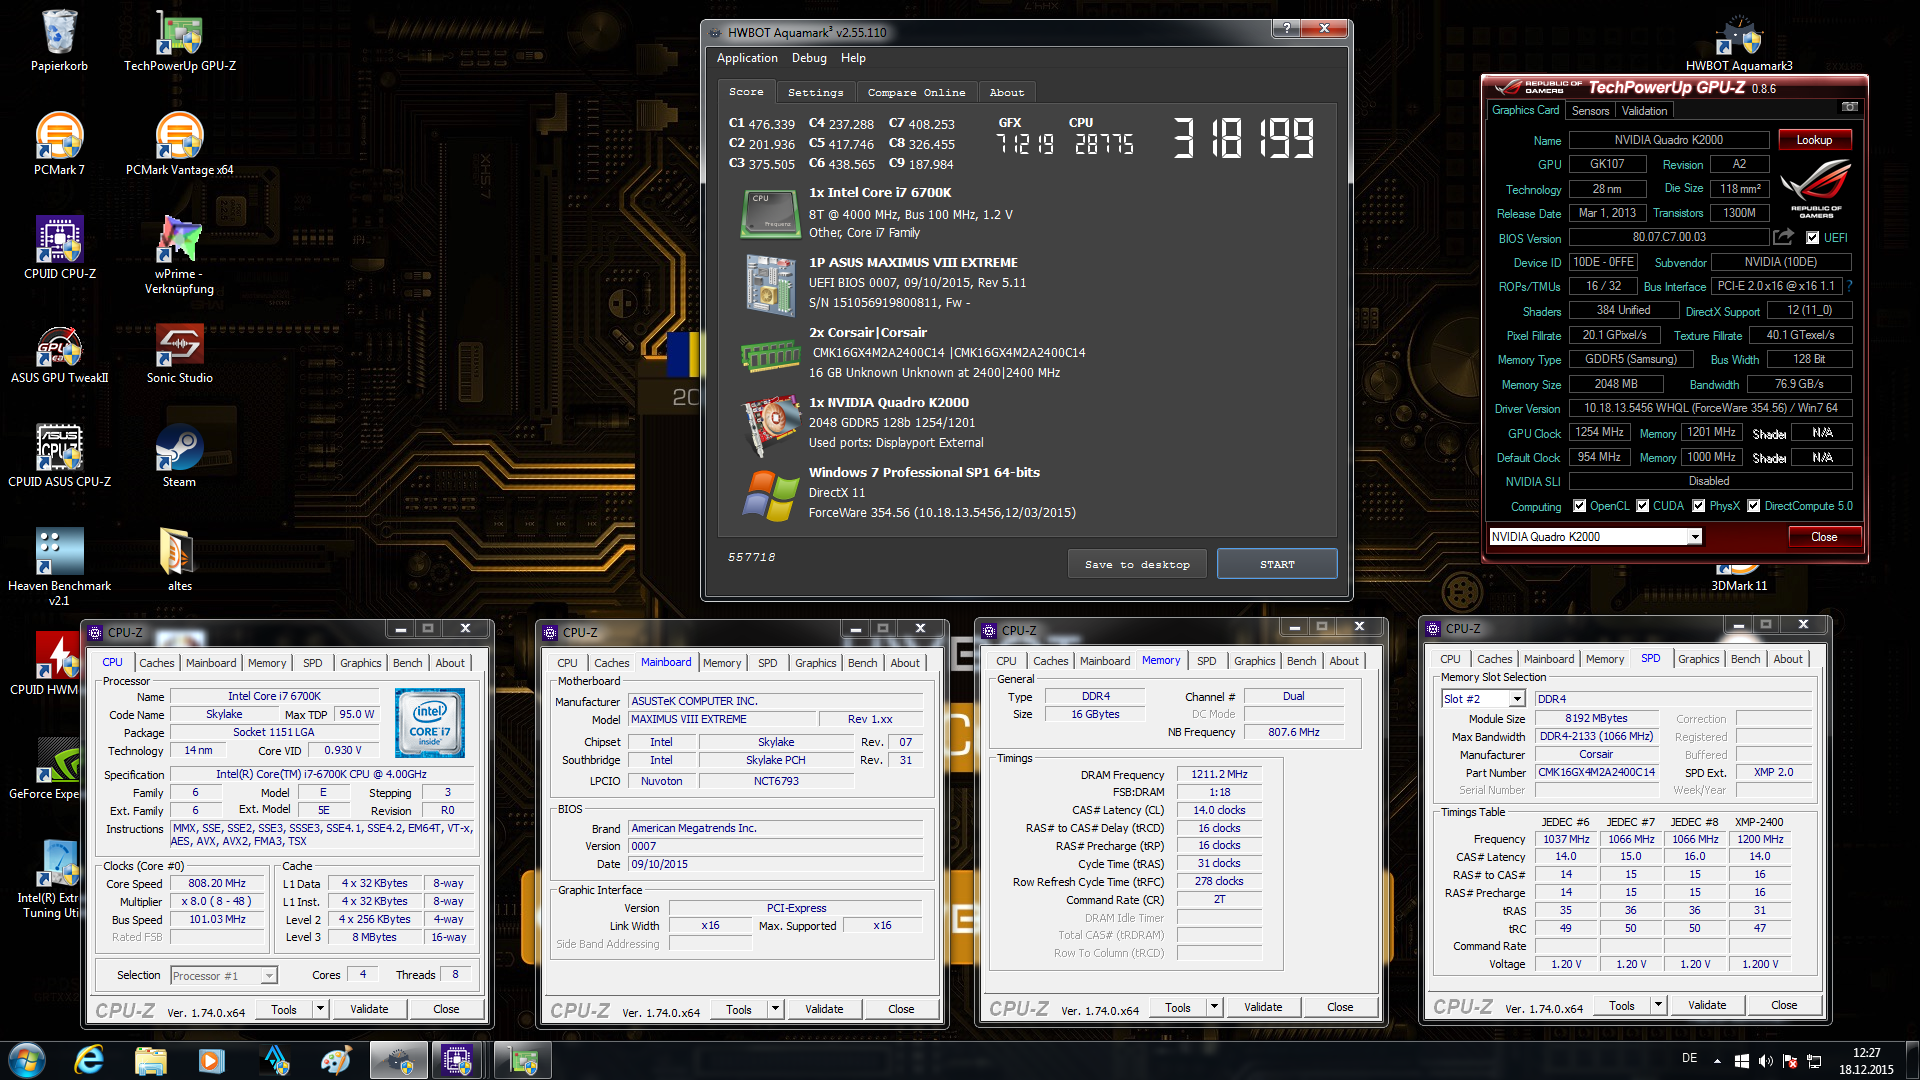Show hidden tray icons arrow
The image size is (1920, 1080).
1717,1060
